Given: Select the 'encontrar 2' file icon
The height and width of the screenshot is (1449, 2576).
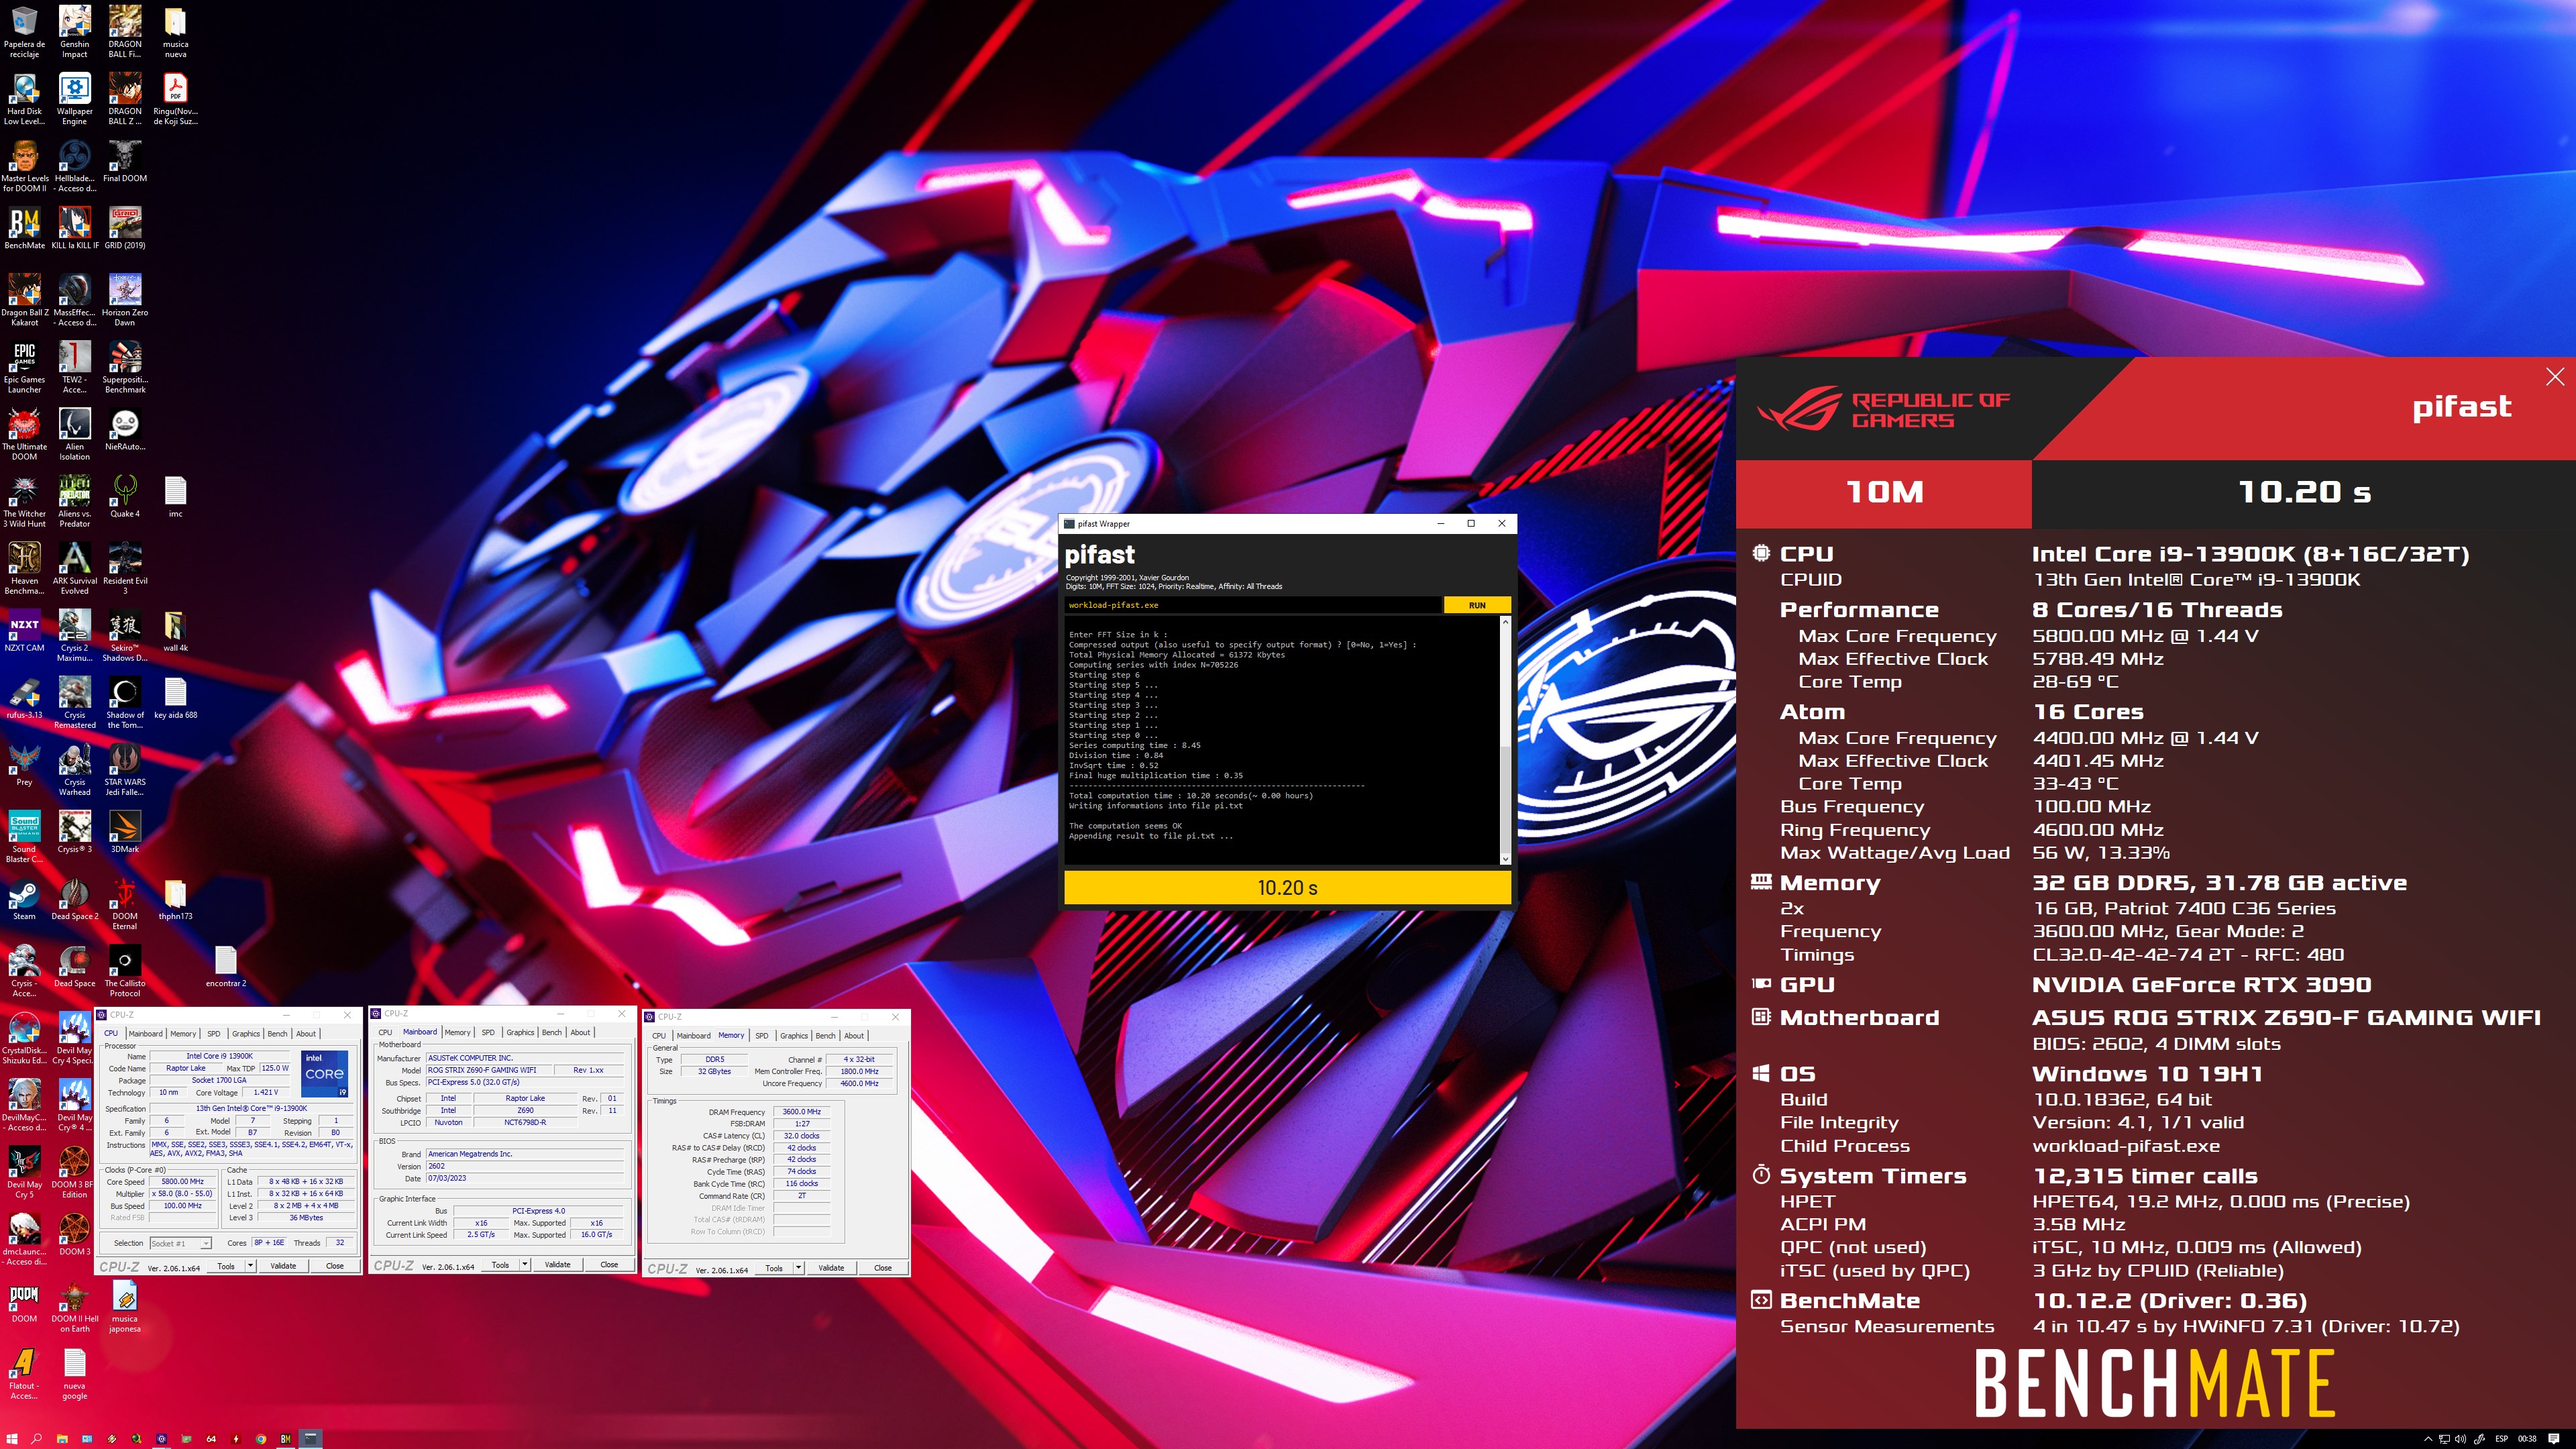Looking at the screenshot, I should point(225,965).
